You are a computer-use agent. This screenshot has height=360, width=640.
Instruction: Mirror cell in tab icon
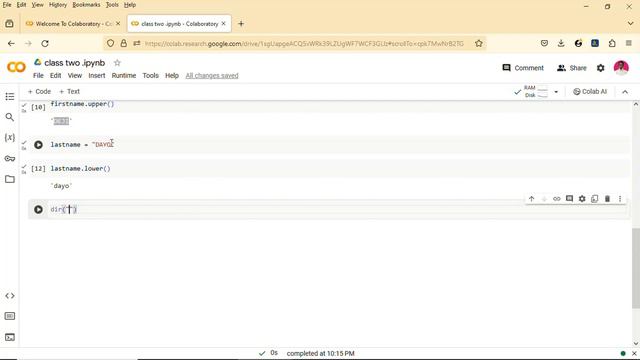595,199
